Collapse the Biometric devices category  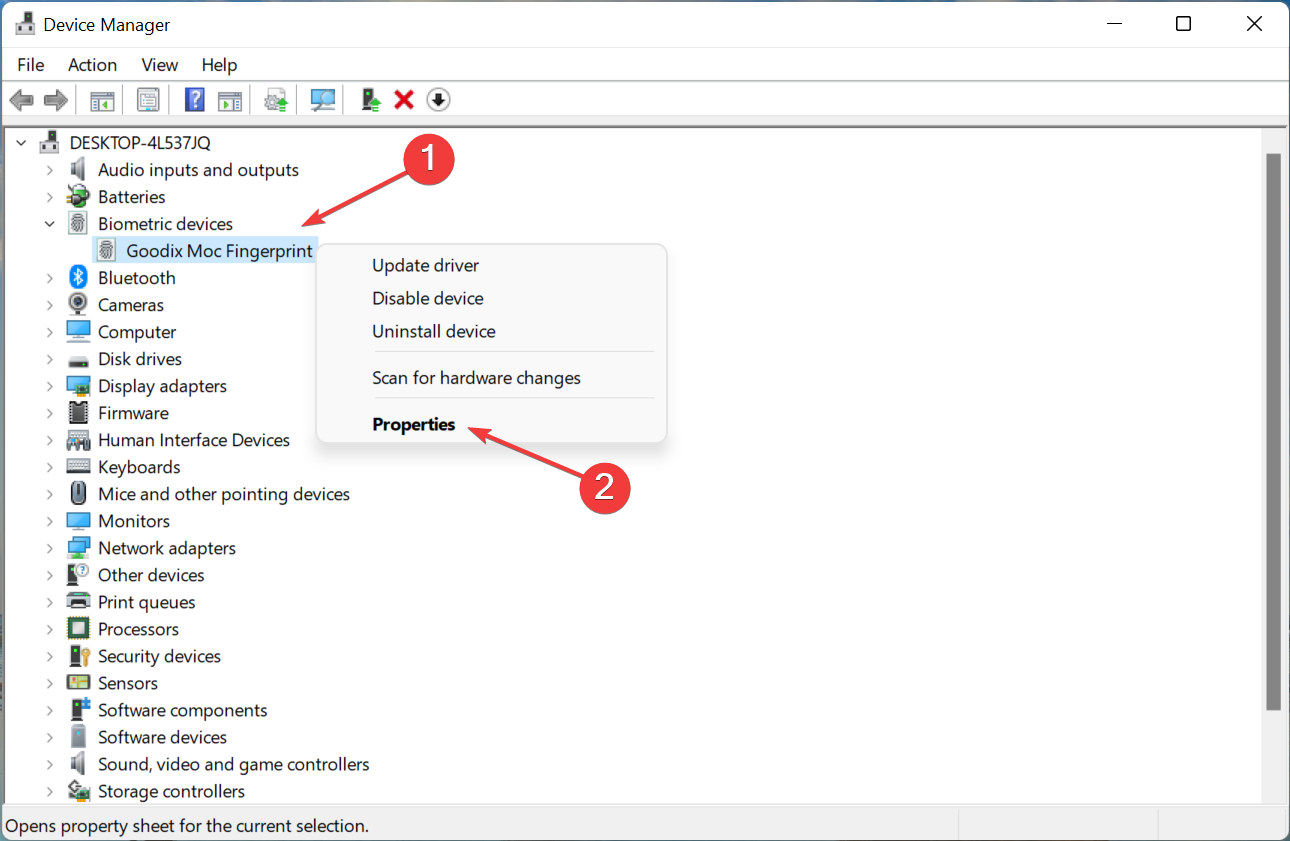point(49,224)
